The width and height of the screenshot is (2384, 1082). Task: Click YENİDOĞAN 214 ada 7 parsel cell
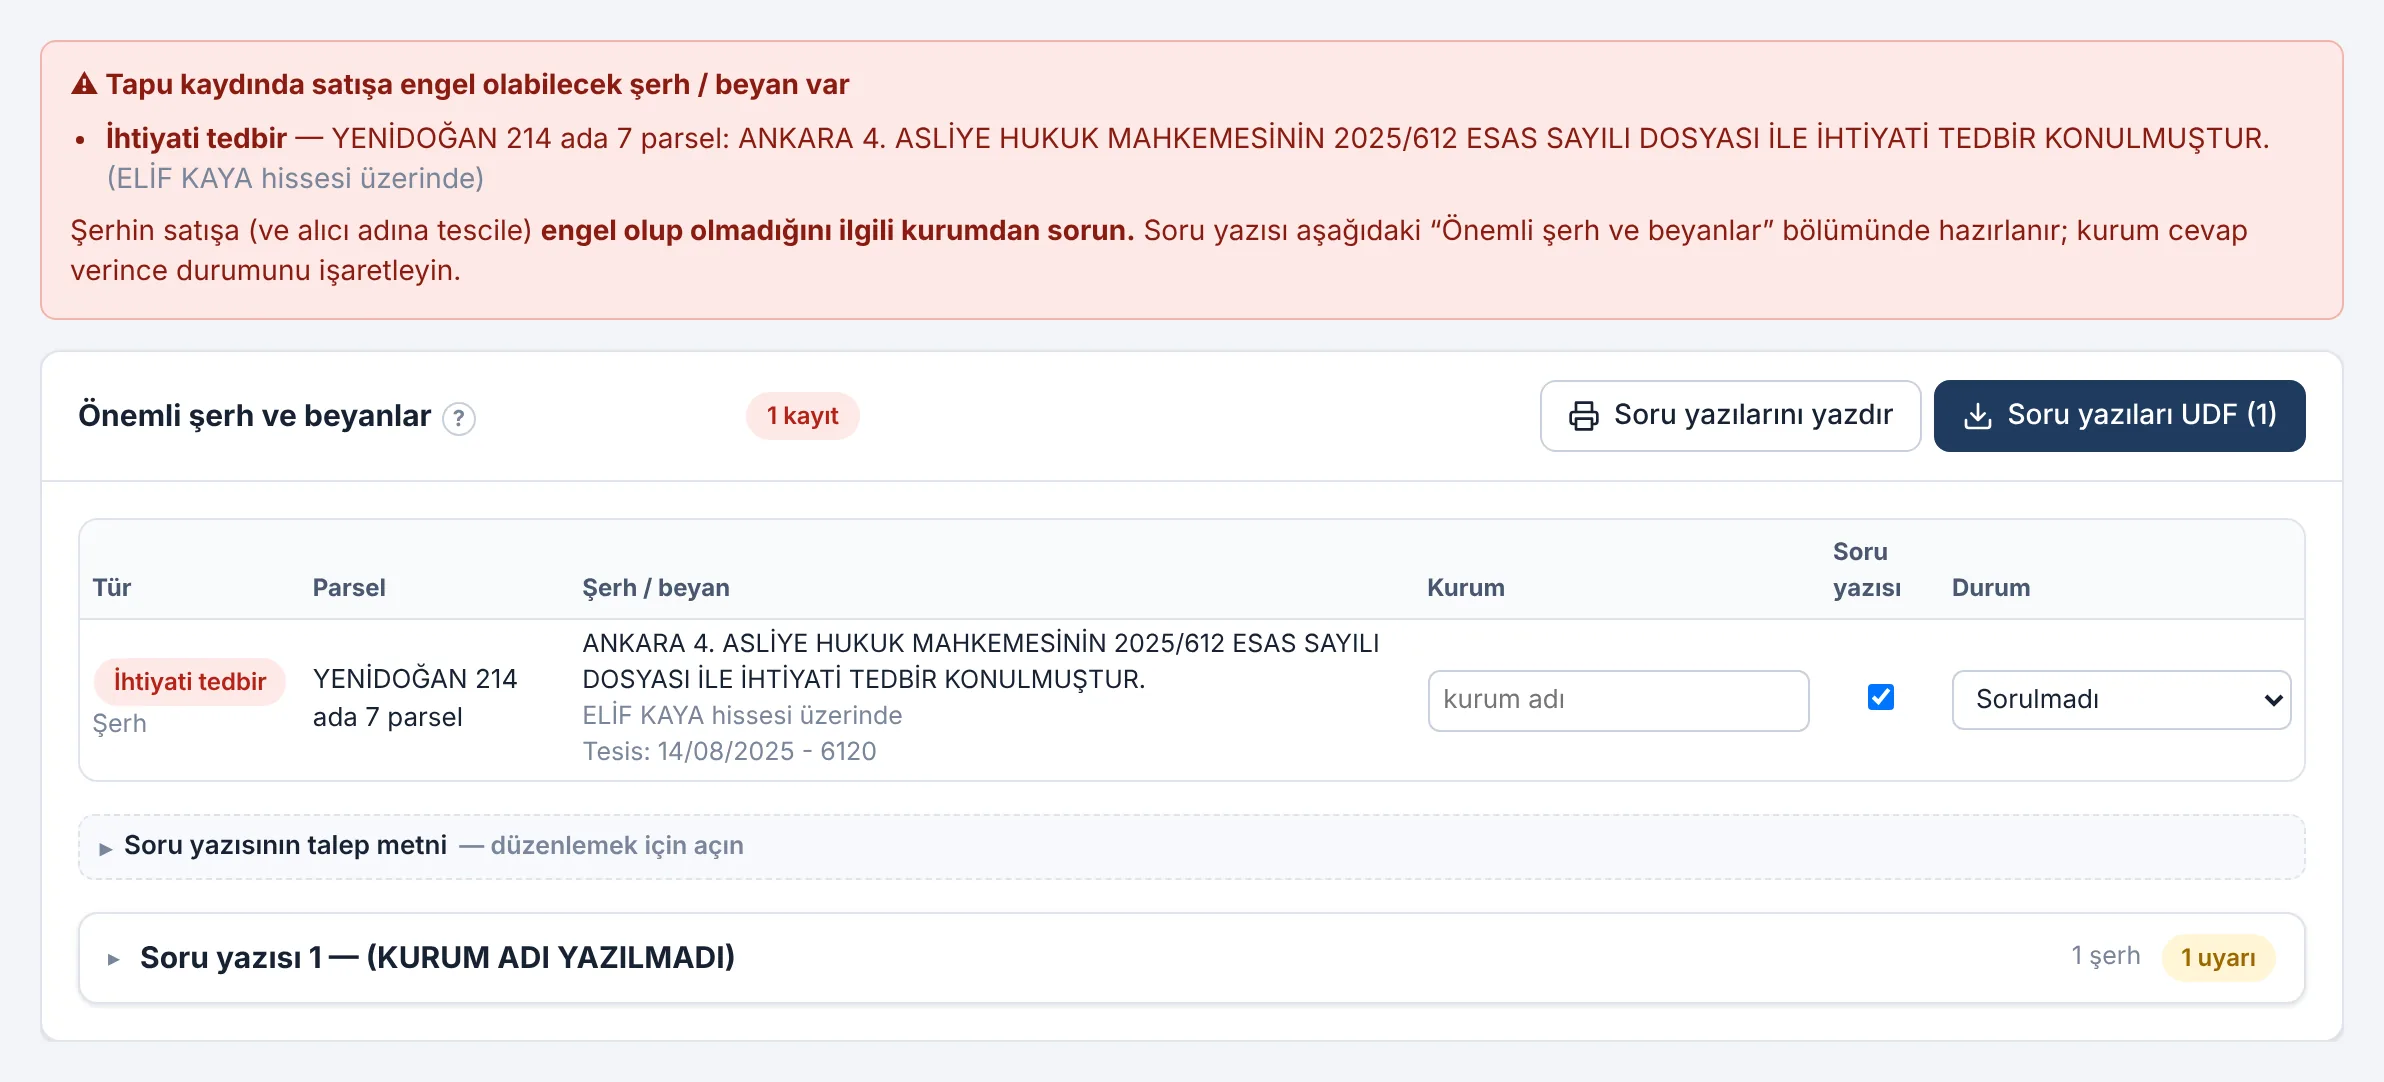click(415, 698)
